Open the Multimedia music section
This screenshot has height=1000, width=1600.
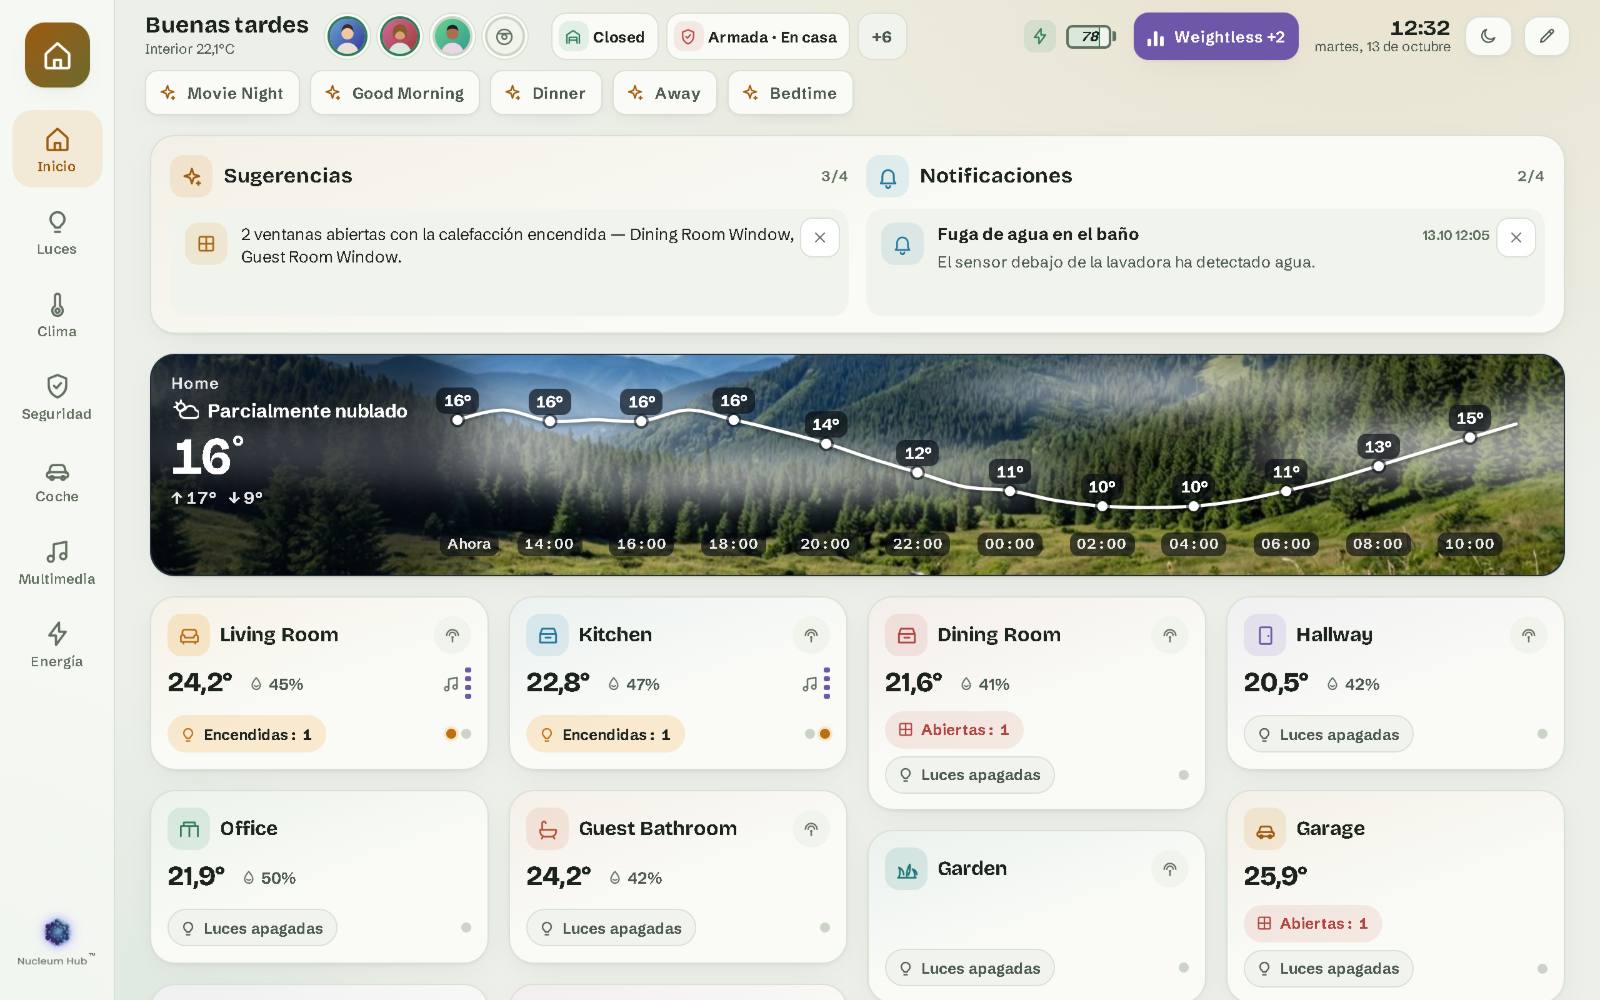point(57,562)
